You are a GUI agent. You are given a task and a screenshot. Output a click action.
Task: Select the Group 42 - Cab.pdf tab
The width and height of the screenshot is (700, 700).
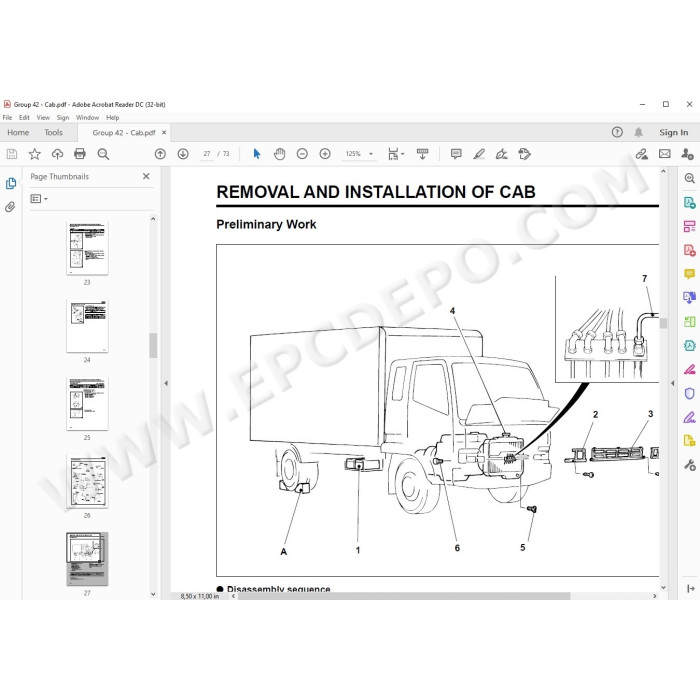coord(124,133)
